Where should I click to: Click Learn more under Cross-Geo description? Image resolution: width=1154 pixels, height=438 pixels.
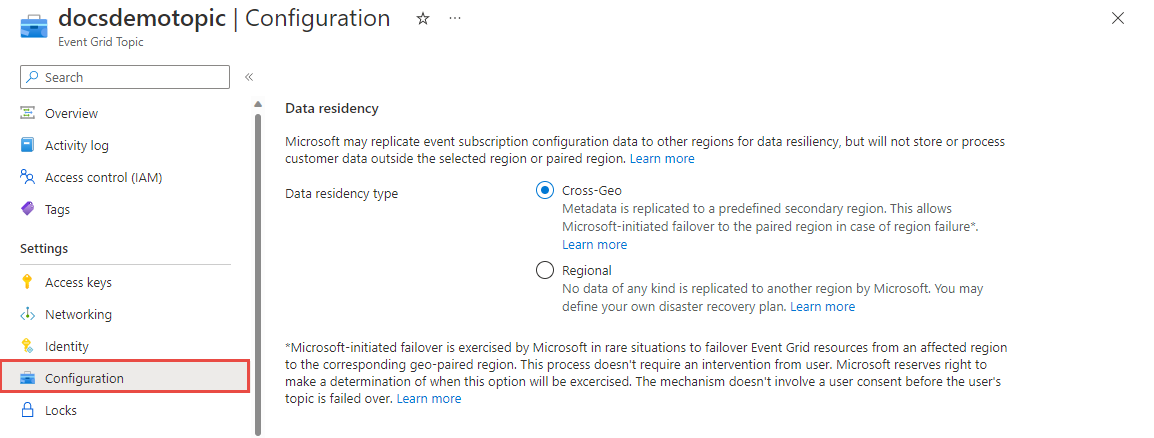tap(594, 244)
